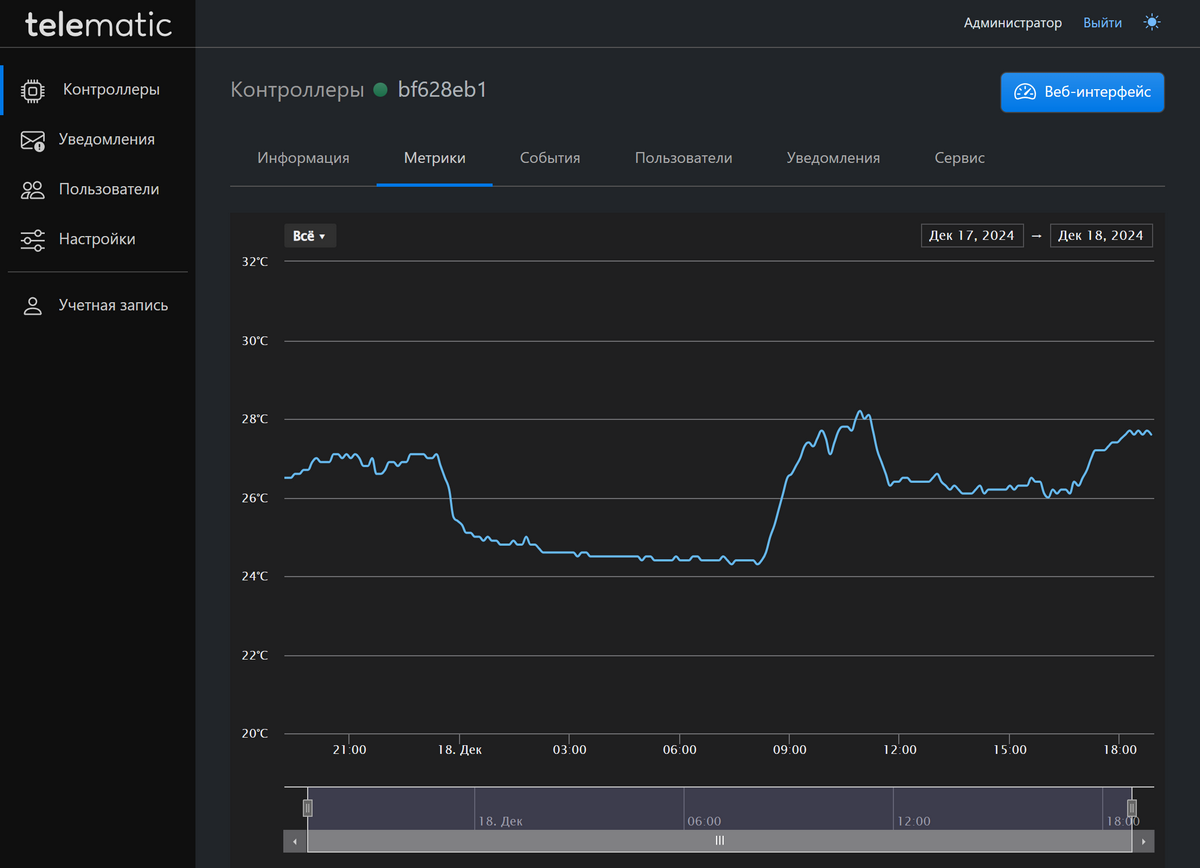Click the Учетная запись person icon
The height and width of the screenshot is (868, 1200).
33,306
